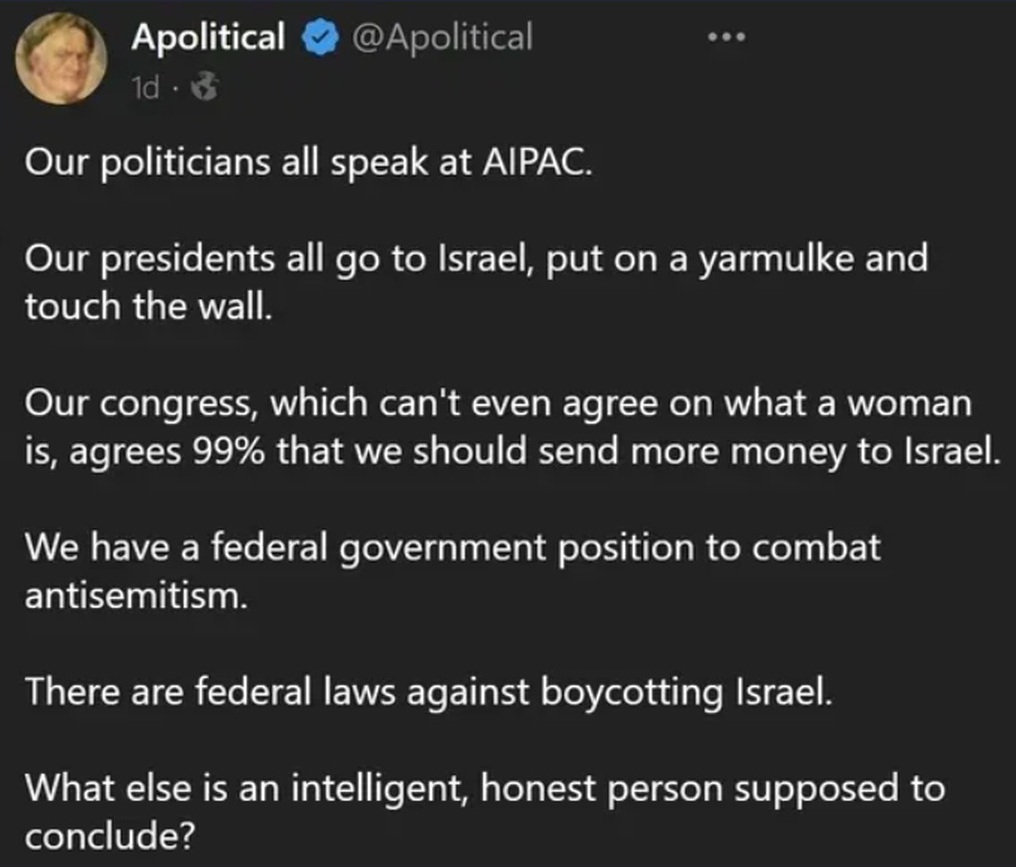Click the word 'boycotting' in the post
The width and height of the screenshot is (1016, 867).
click(632, 693)
